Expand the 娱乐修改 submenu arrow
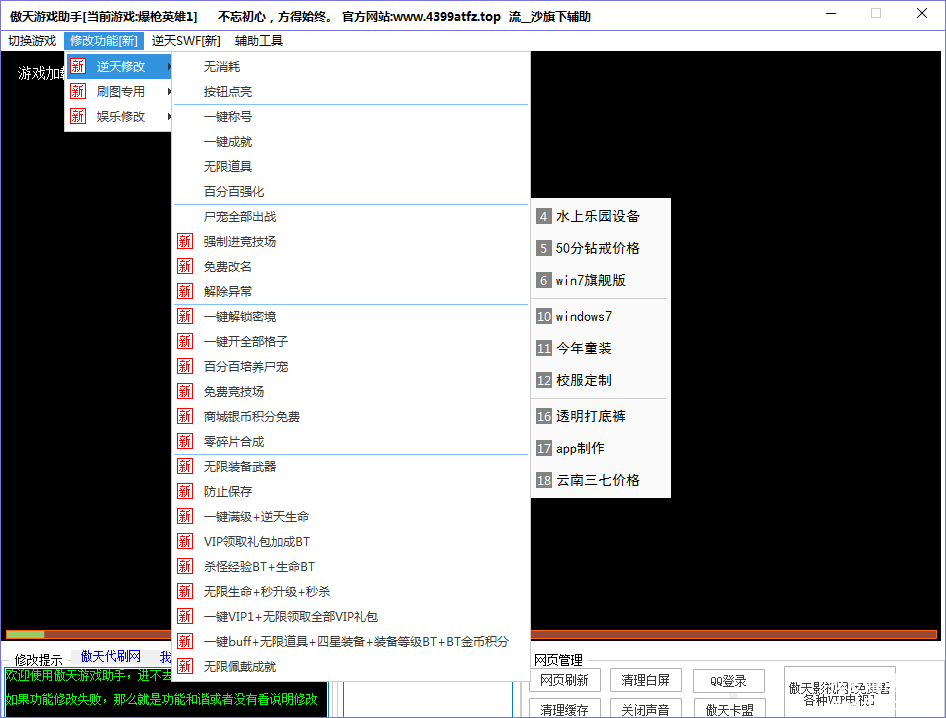 (169, 116)
